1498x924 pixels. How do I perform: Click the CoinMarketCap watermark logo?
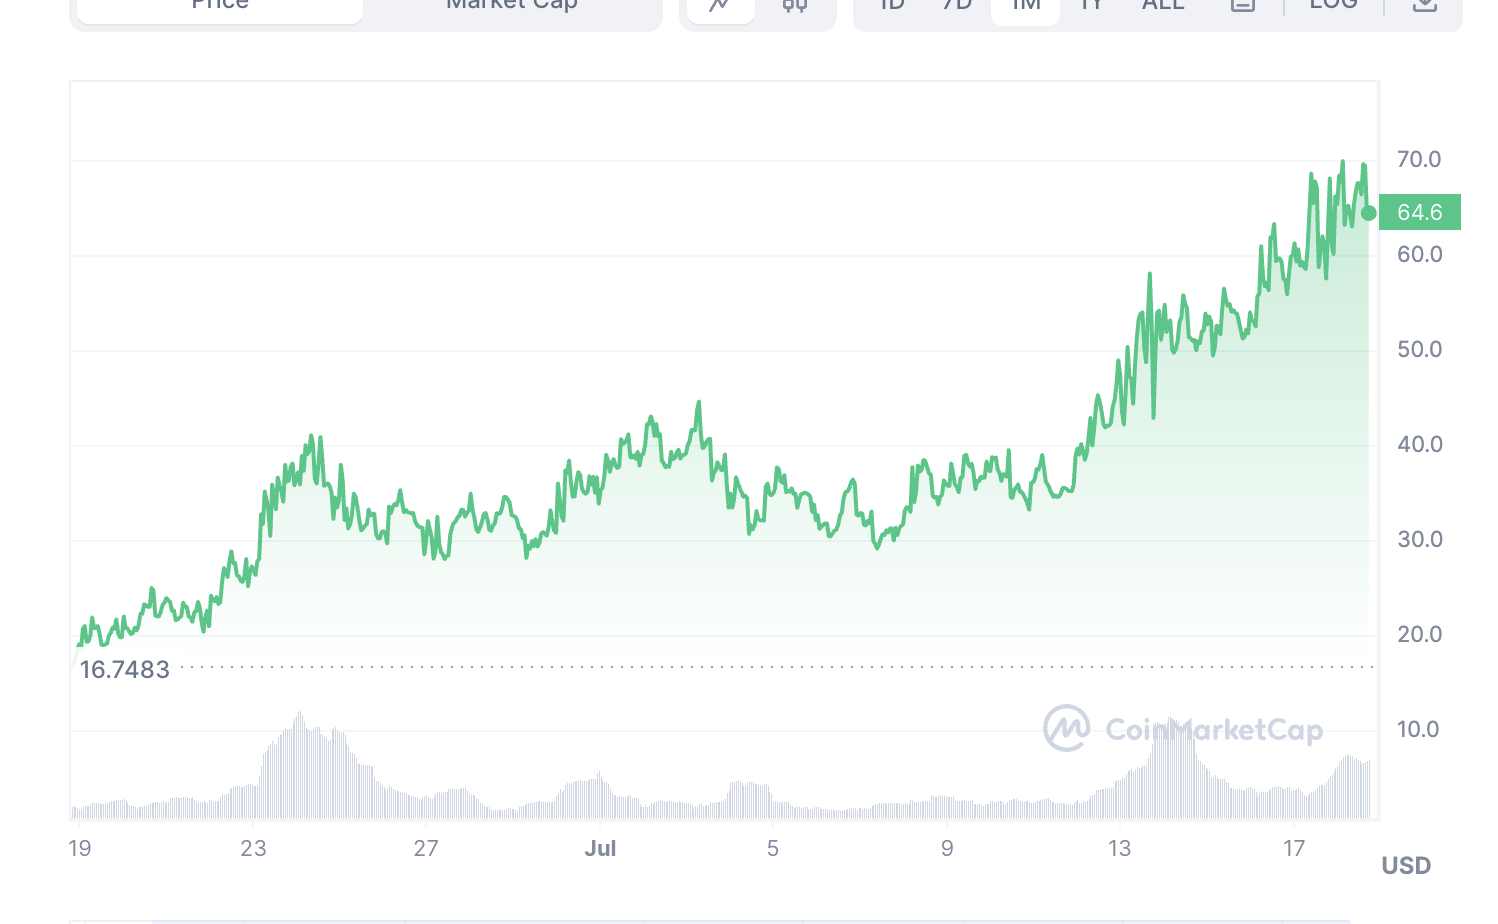(x=1183, y=728)
